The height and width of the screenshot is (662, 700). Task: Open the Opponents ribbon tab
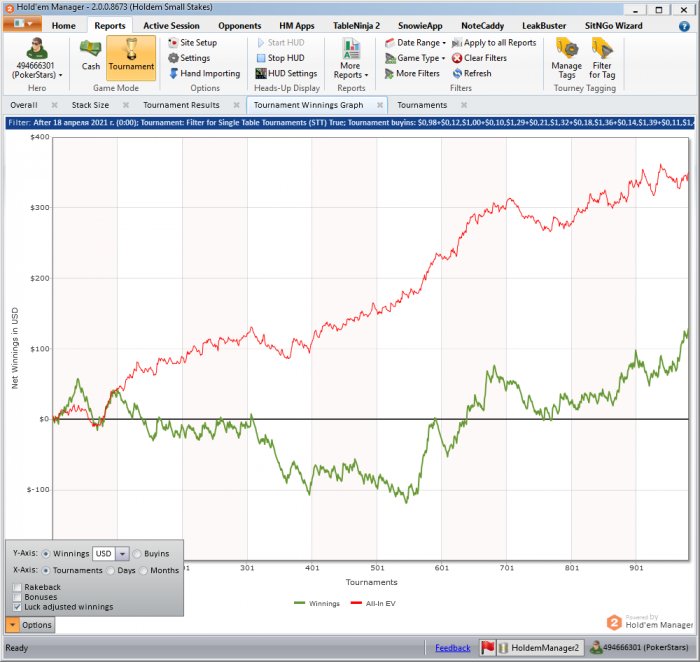click(x=239, y=26)
